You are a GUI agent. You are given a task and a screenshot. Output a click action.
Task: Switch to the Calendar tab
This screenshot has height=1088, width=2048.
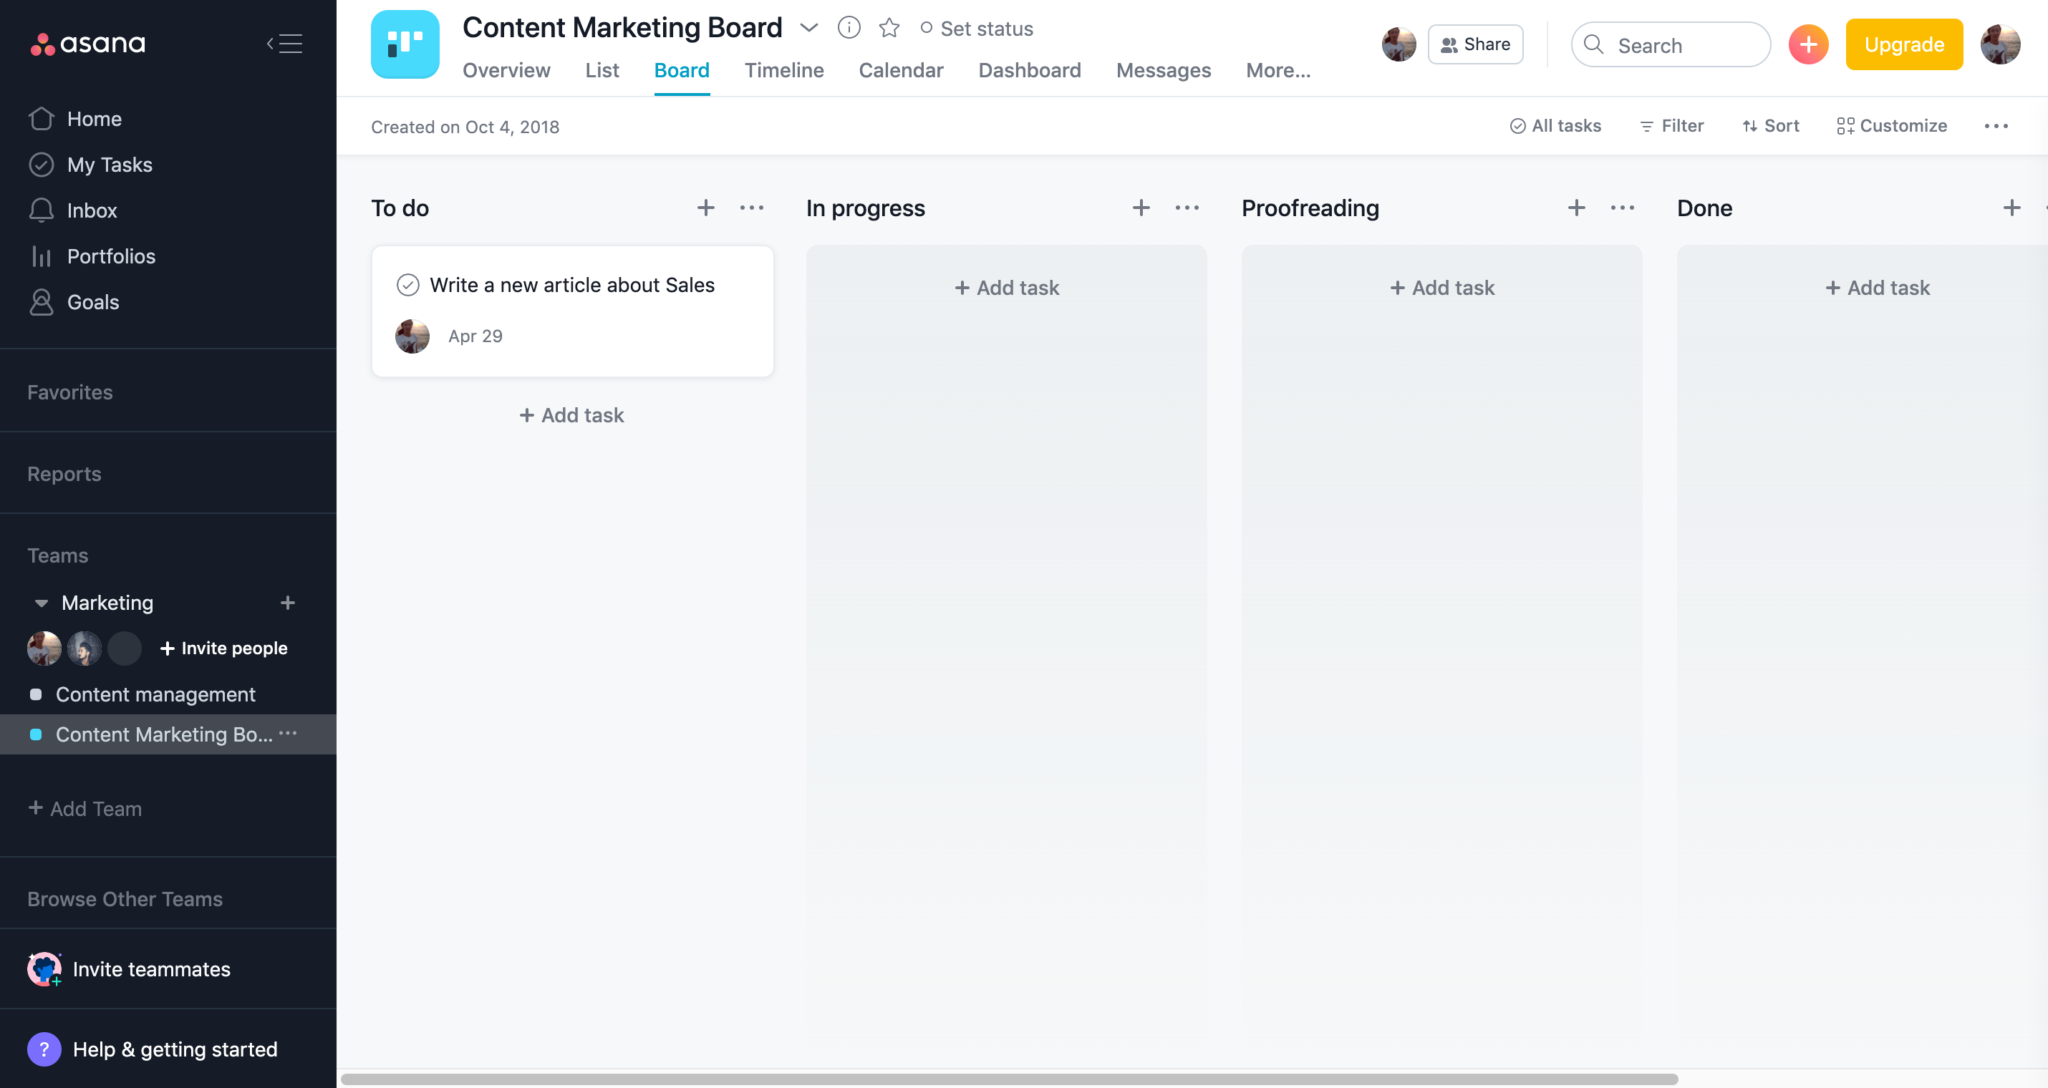(901, 71)
